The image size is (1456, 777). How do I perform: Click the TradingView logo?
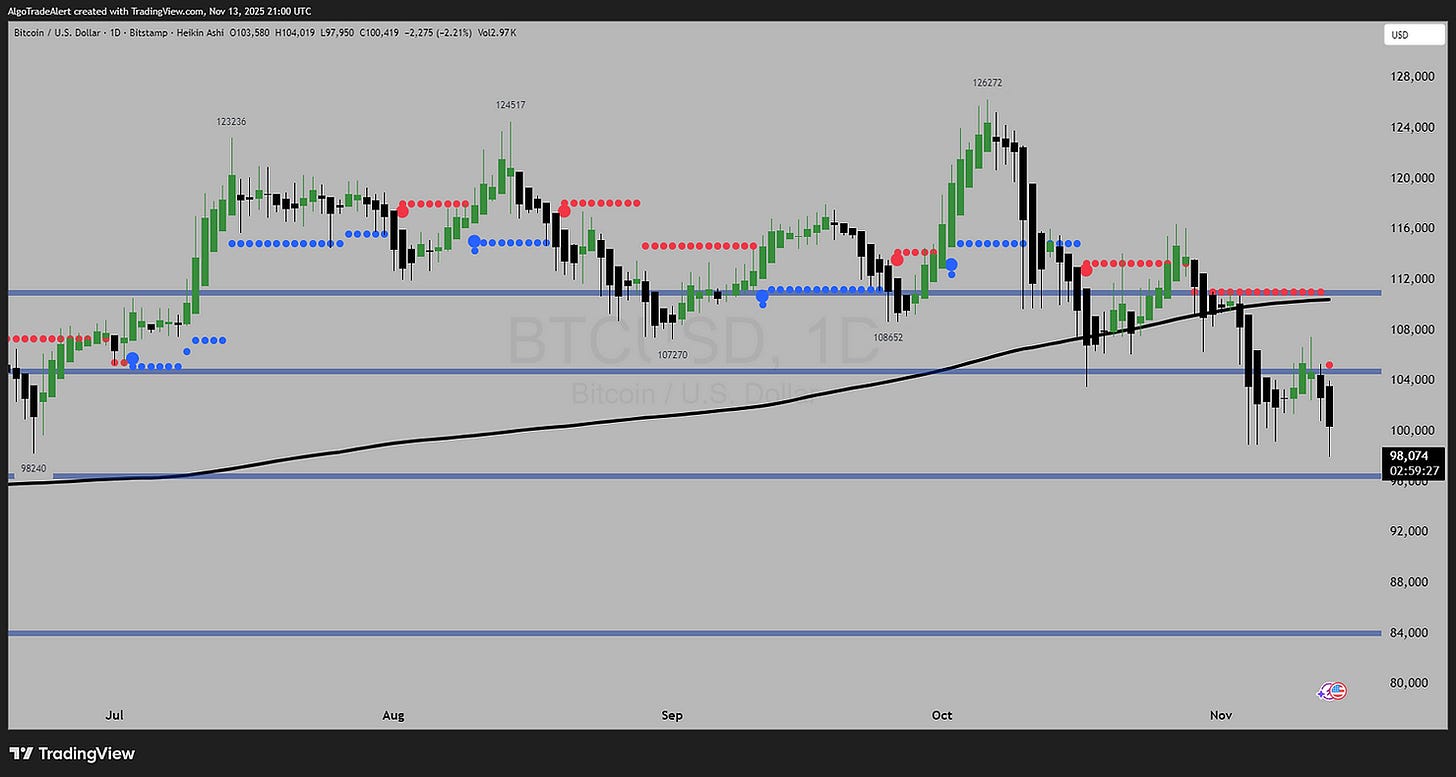72,753
